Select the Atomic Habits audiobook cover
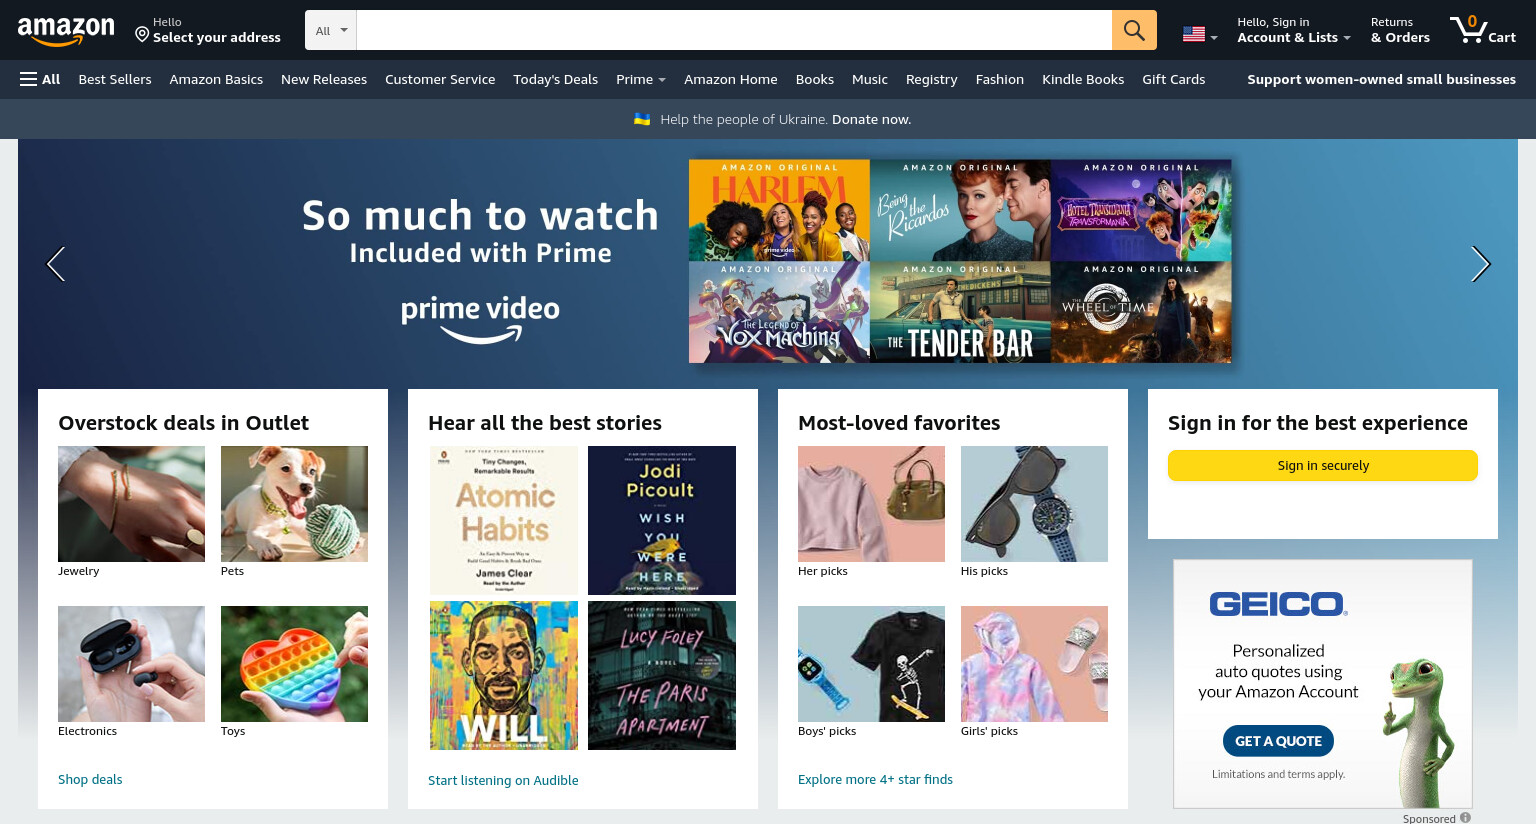 pyautogui.click(x=504, y=520)
